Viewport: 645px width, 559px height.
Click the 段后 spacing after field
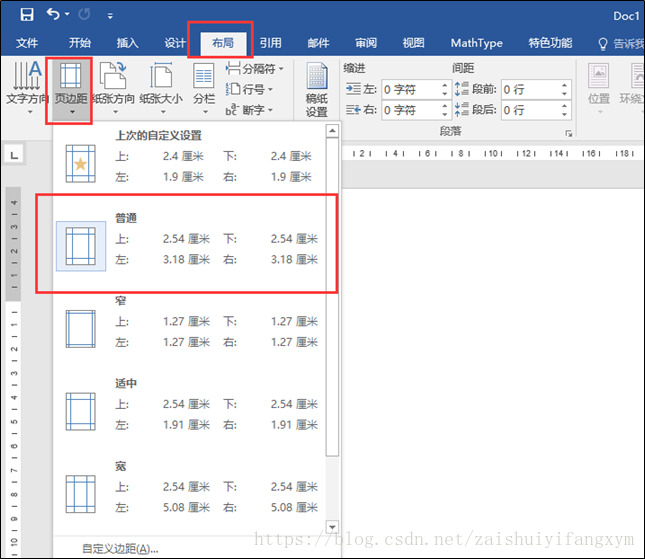pos(530,110)
